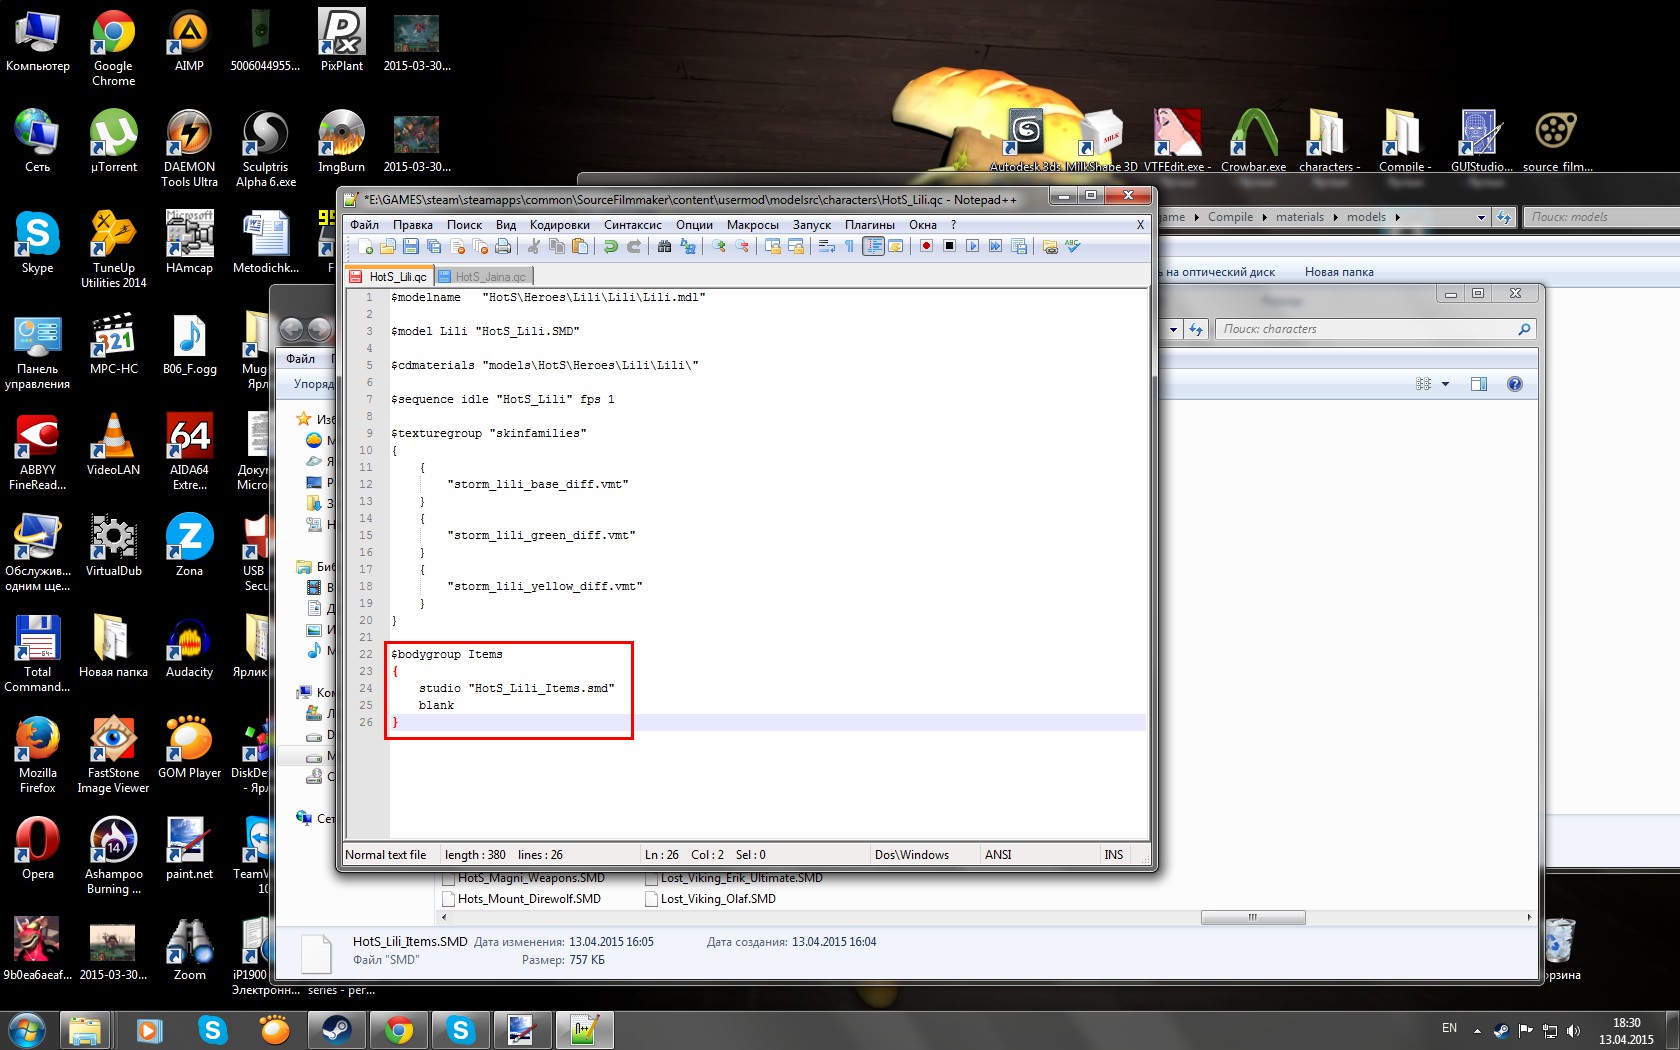
Task: Play back the recorded macro
Action: pyautogui.click(x=973, y=247)
